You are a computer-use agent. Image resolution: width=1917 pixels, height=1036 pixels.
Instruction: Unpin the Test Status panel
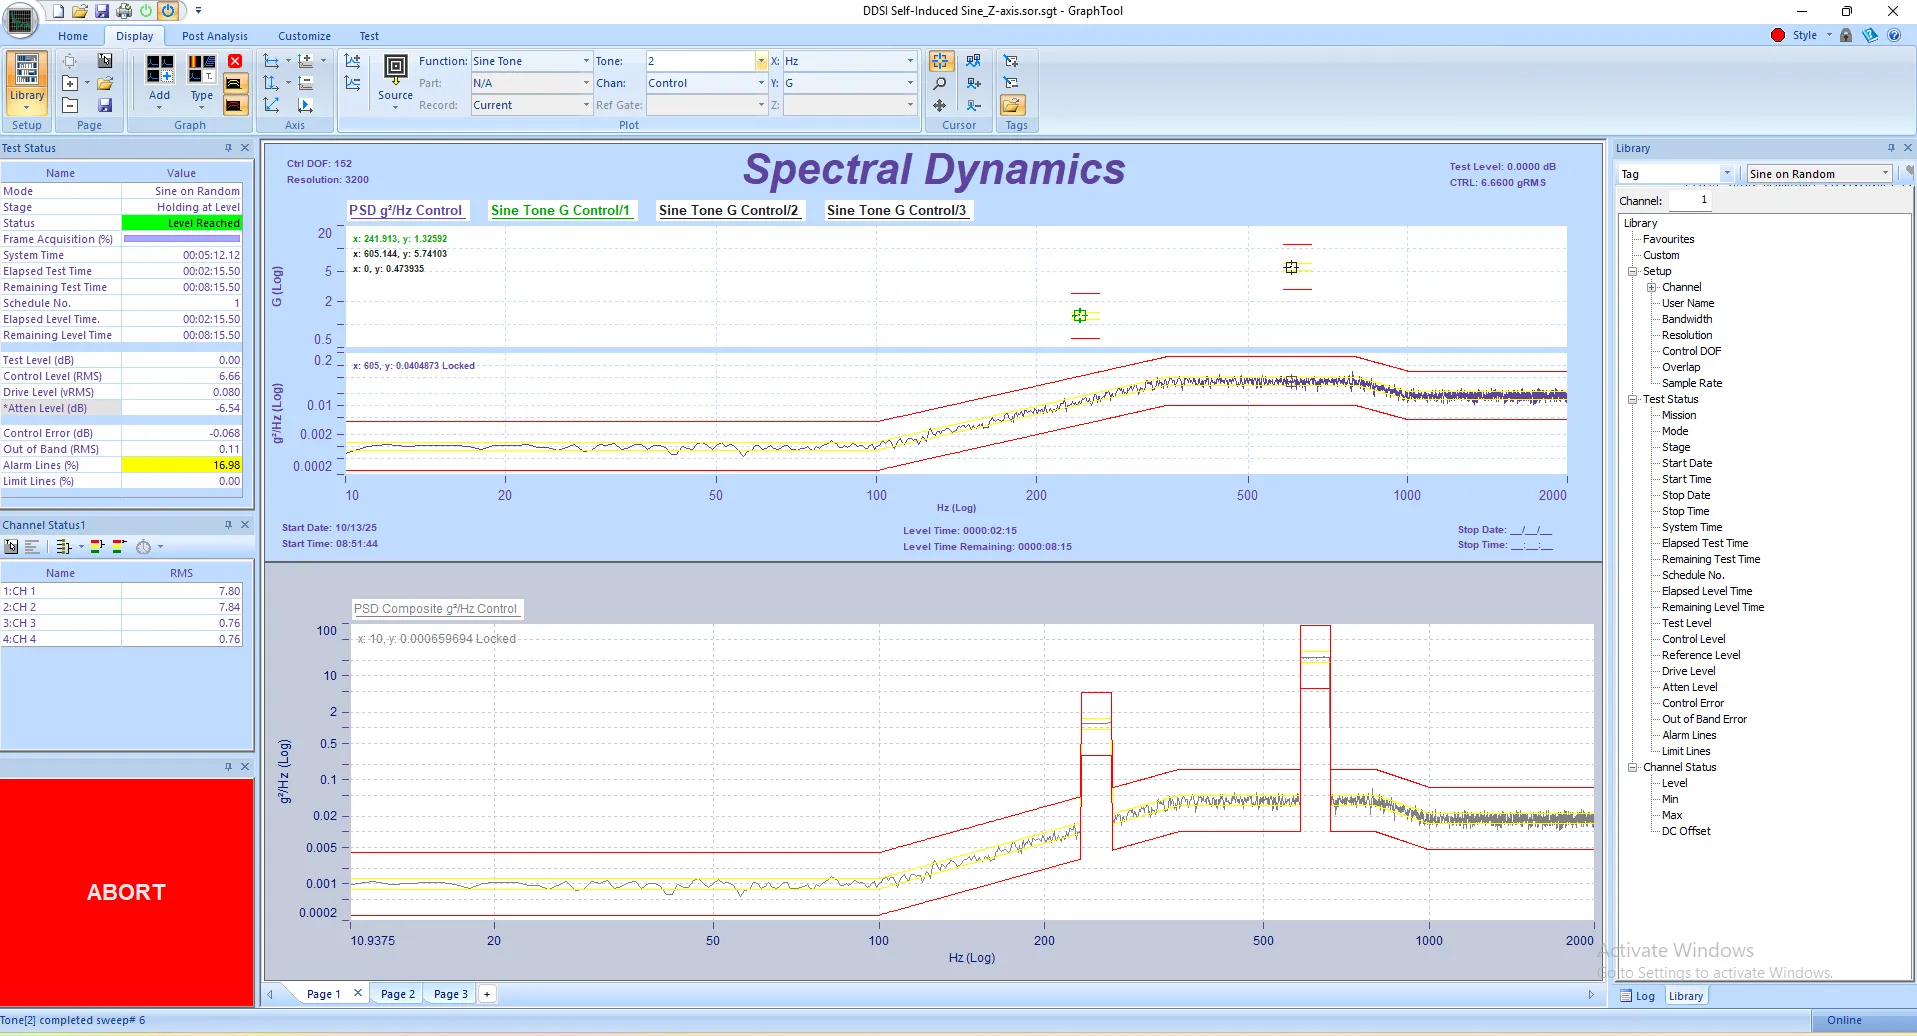[x=229, y=147]
